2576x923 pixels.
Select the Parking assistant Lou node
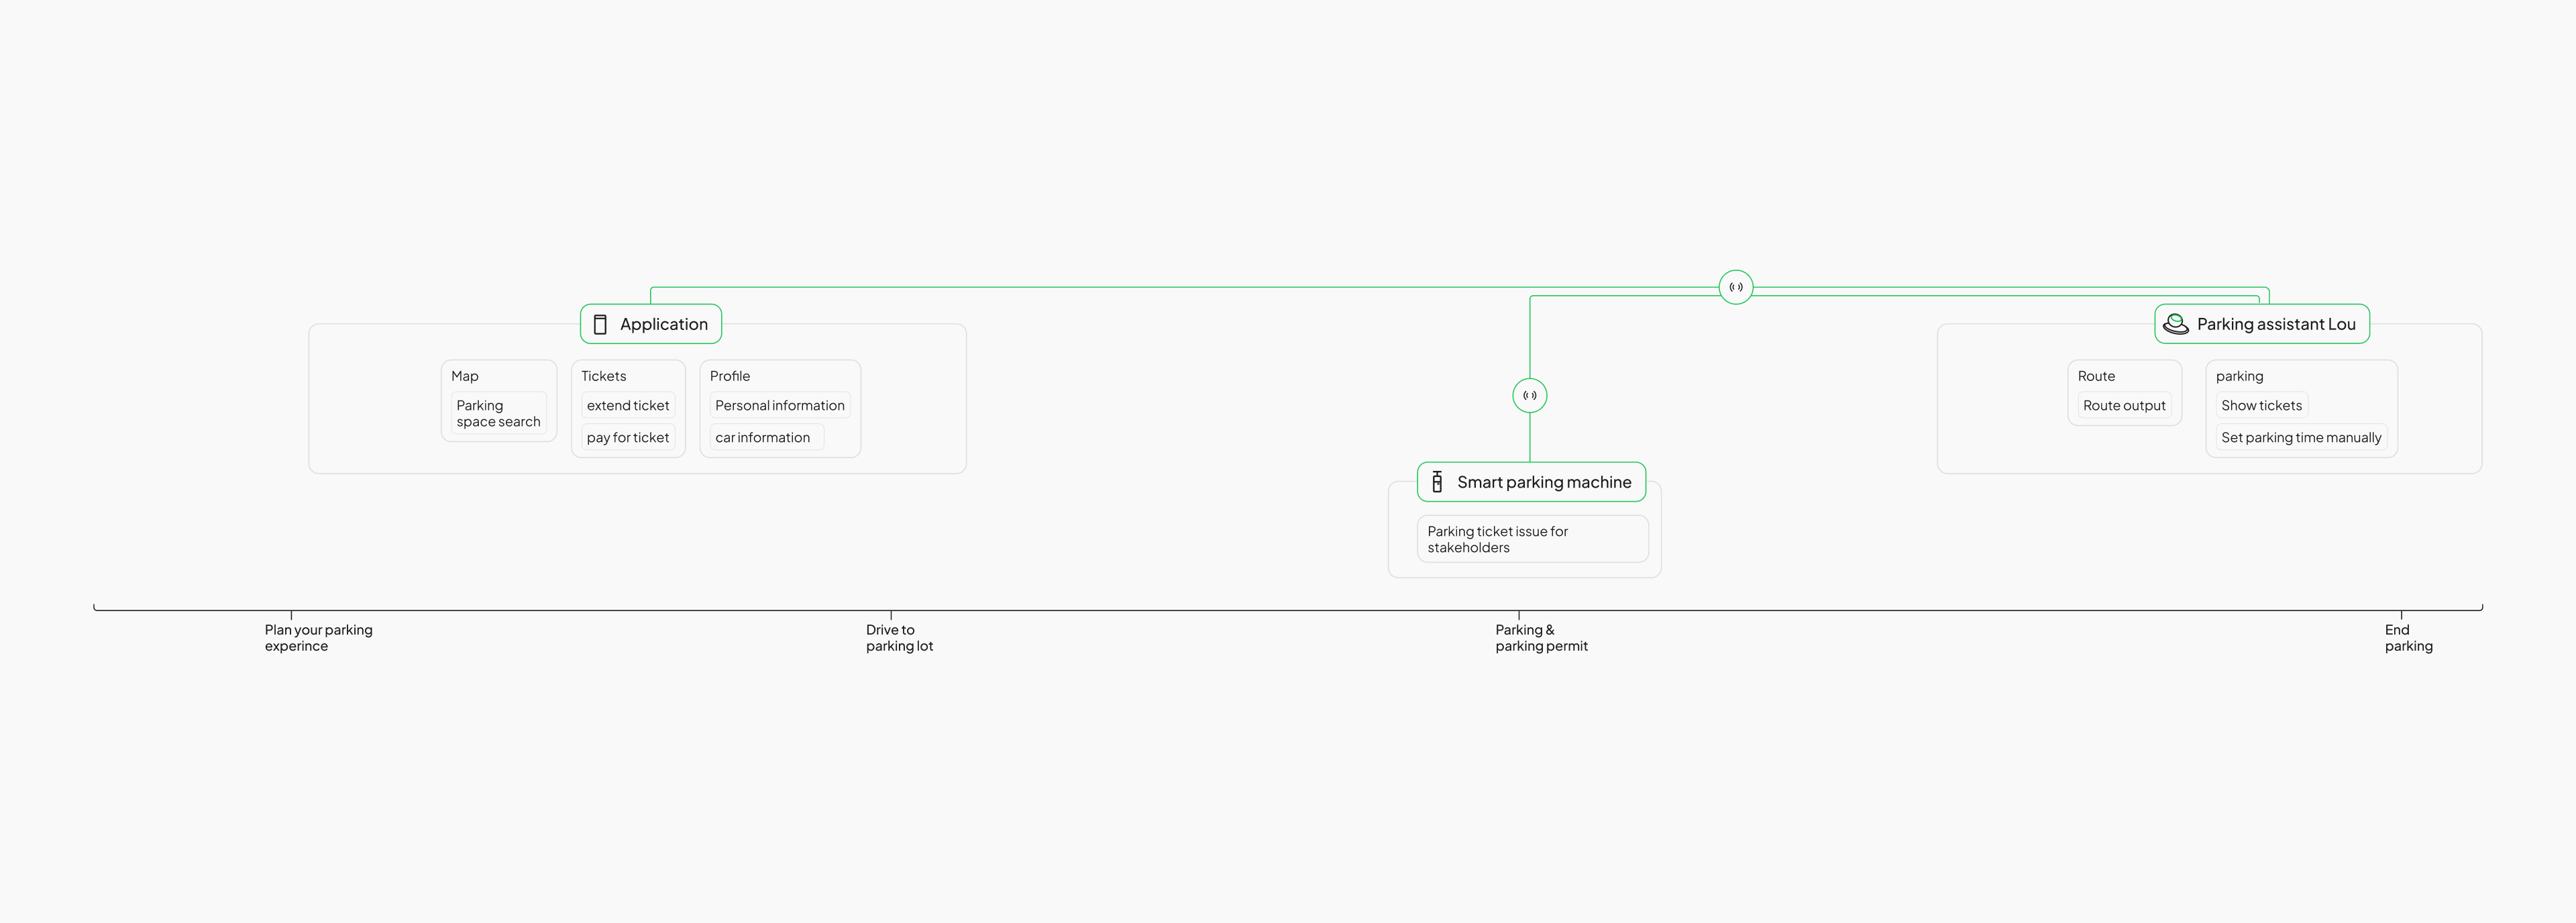point(2275,324)
